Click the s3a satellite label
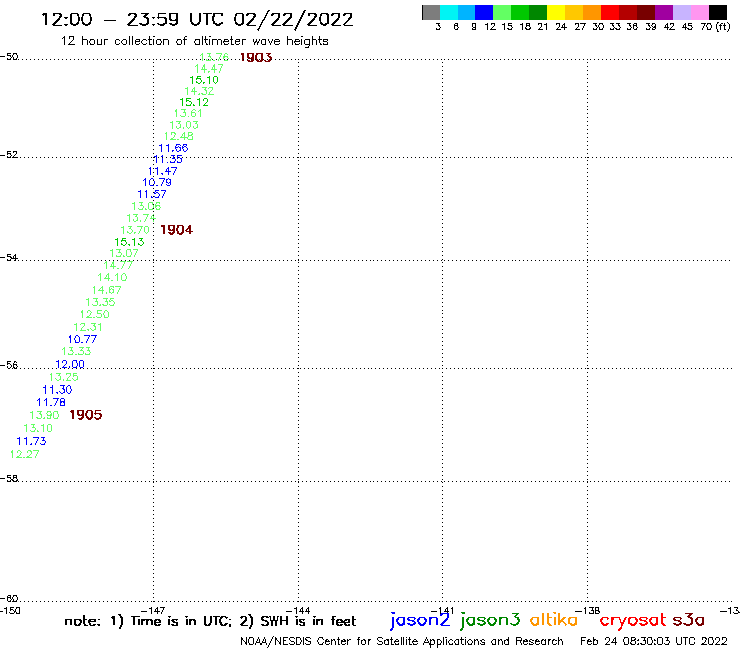Viewport: 740px width, 650px height. click(689, 620)
